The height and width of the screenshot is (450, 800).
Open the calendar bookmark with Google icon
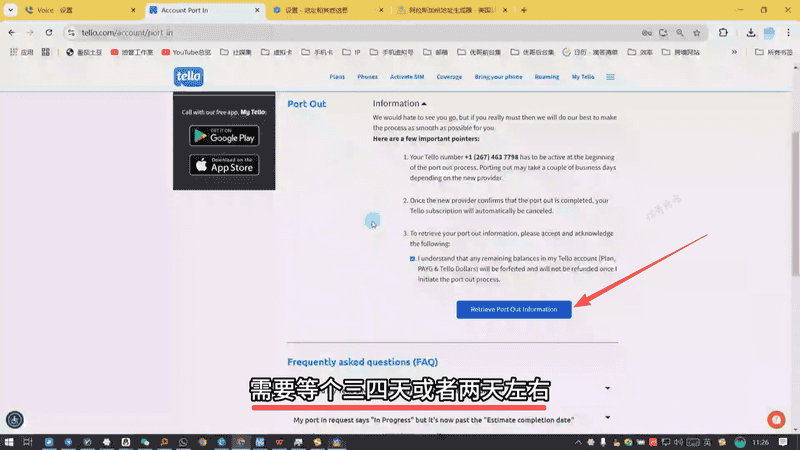tap(590, 52)
